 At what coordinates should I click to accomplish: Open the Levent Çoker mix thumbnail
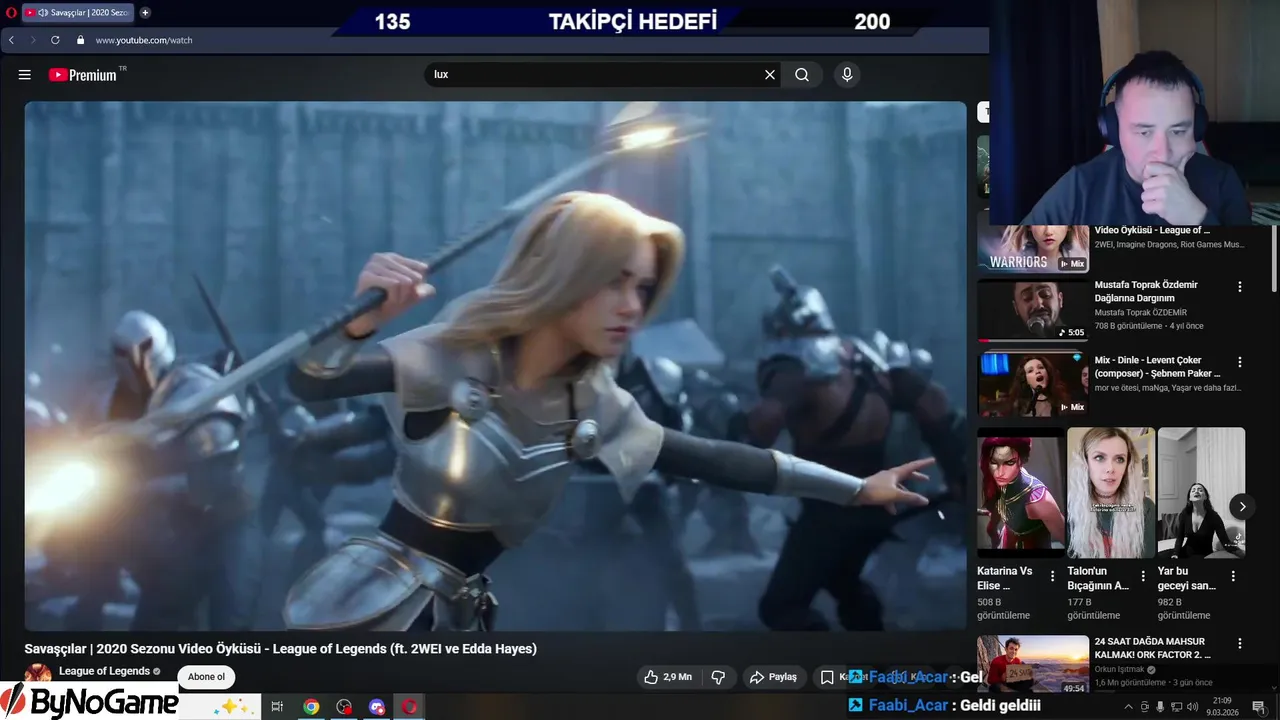click(x=1033, y=384)
